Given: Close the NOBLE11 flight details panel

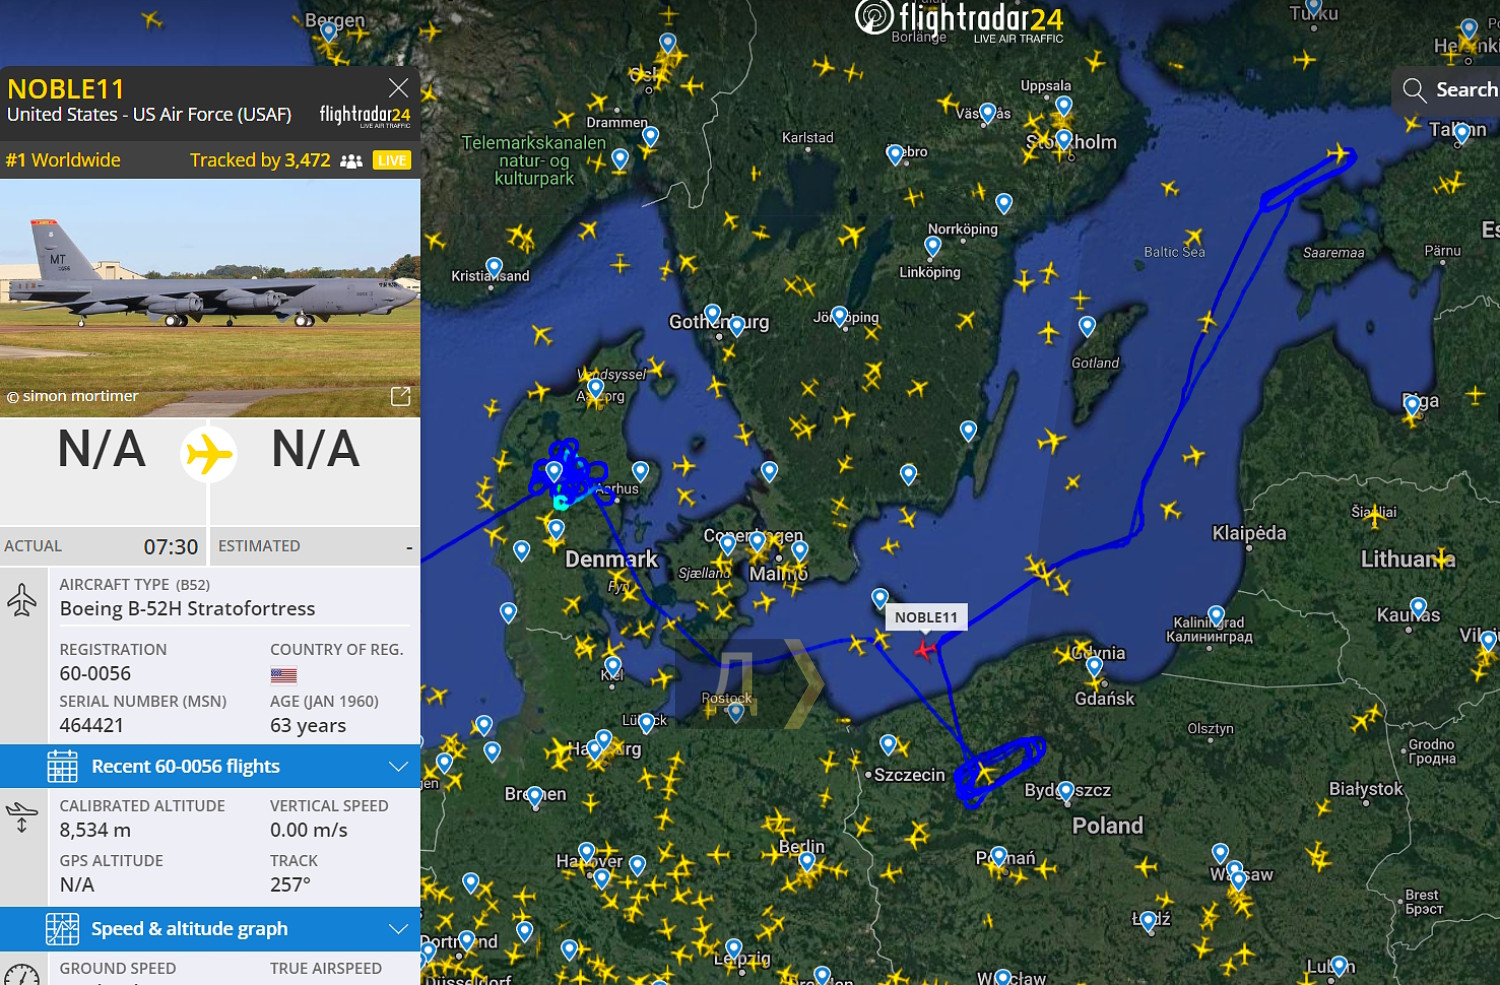Looking at the screenshot, I should tap(398, 88).
